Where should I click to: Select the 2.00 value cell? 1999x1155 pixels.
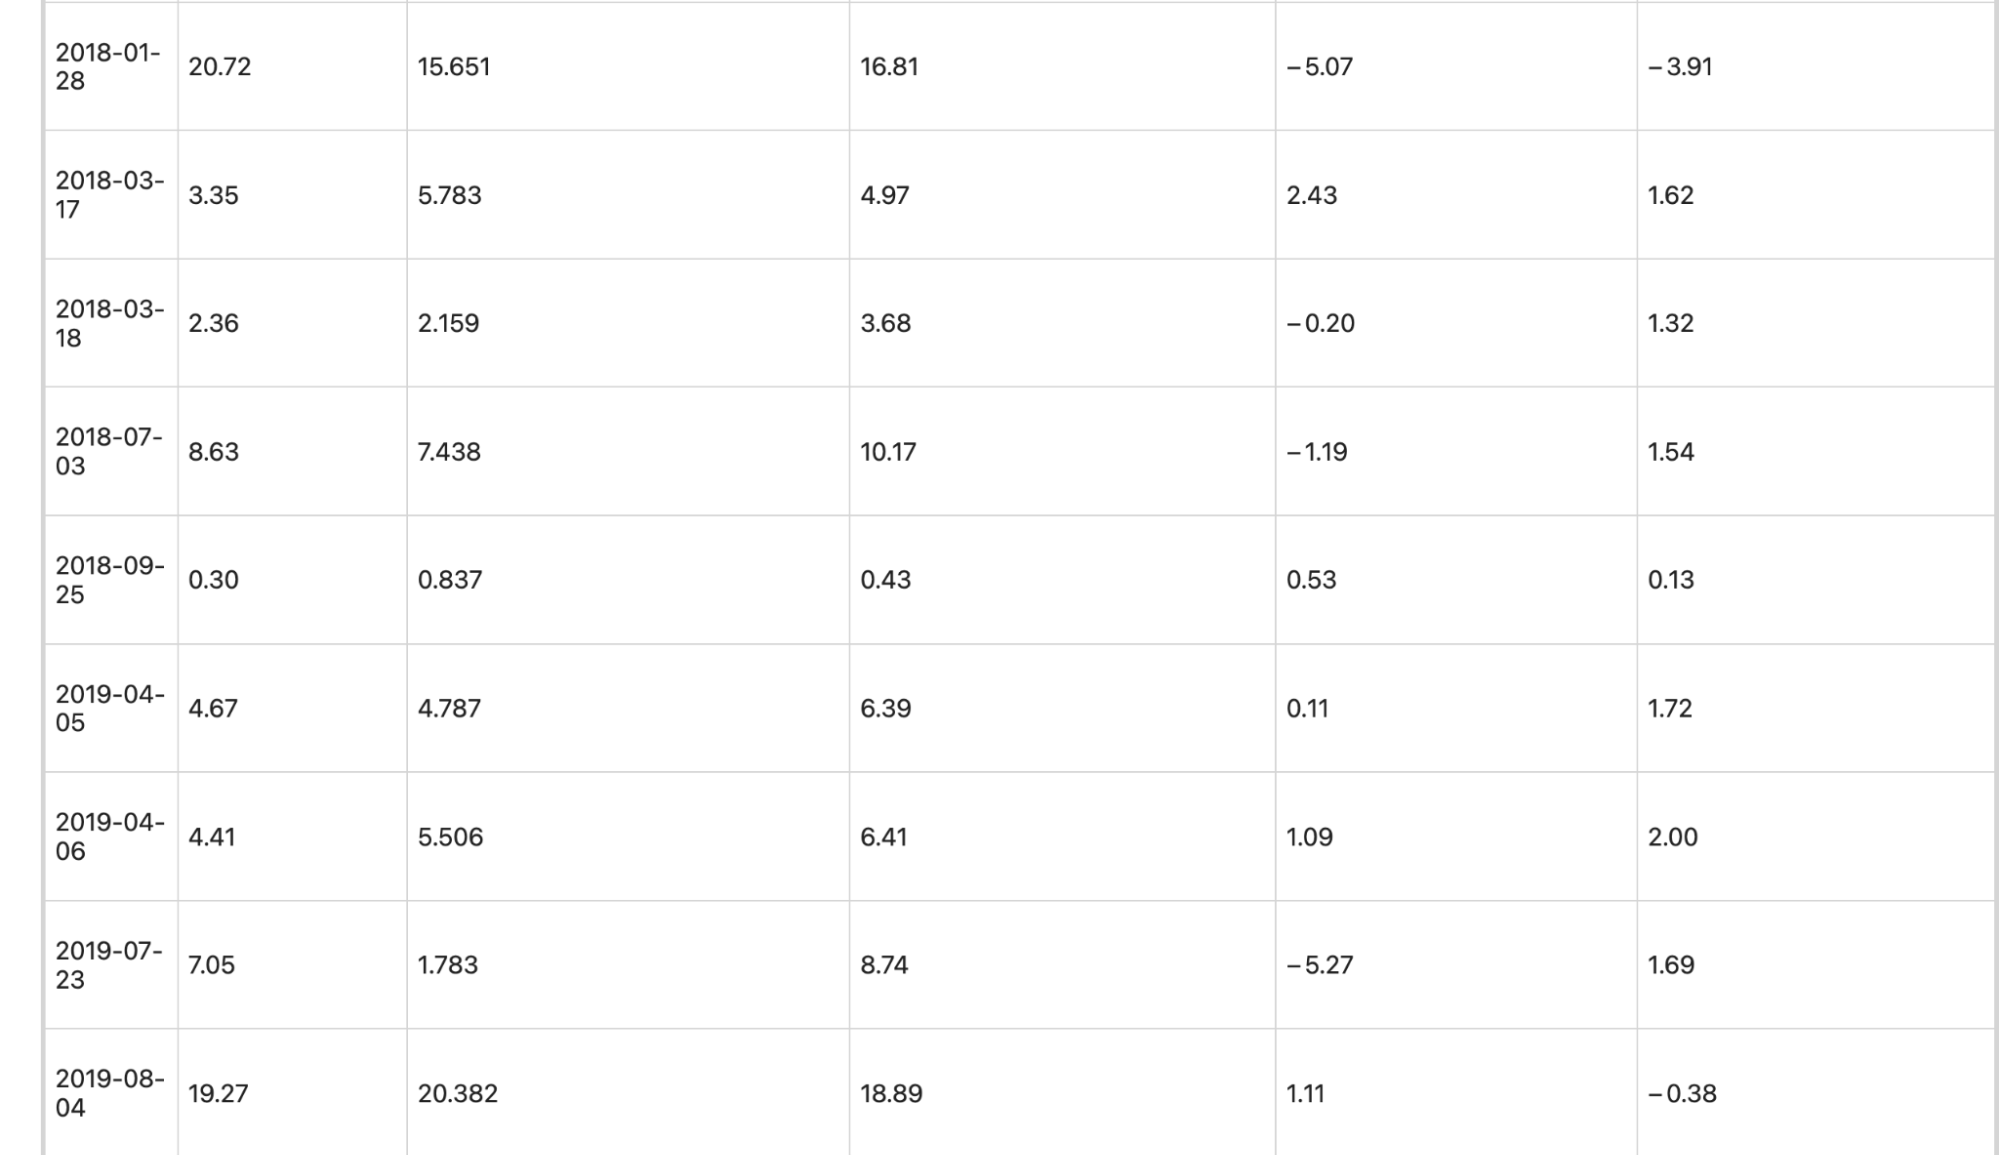[x=1816, y=836]
